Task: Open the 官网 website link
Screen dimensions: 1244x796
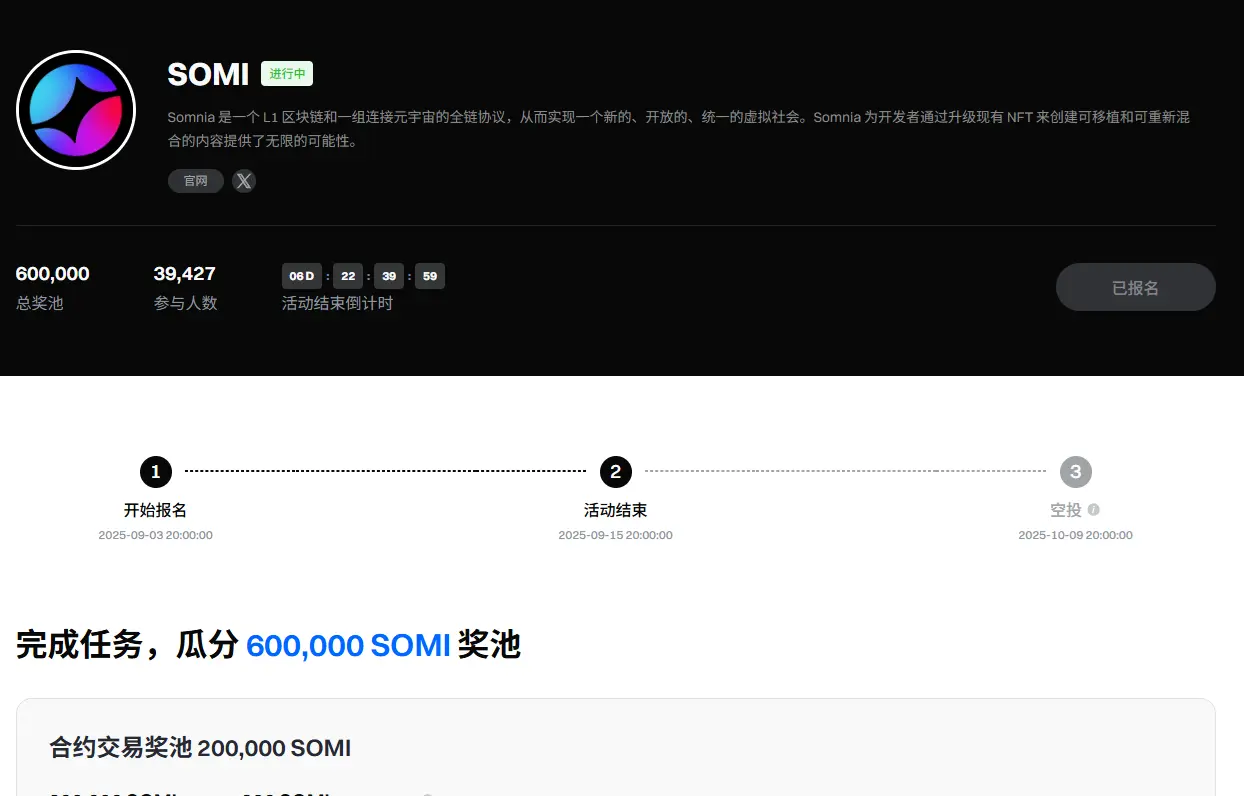Action: [x=196, y=181]
